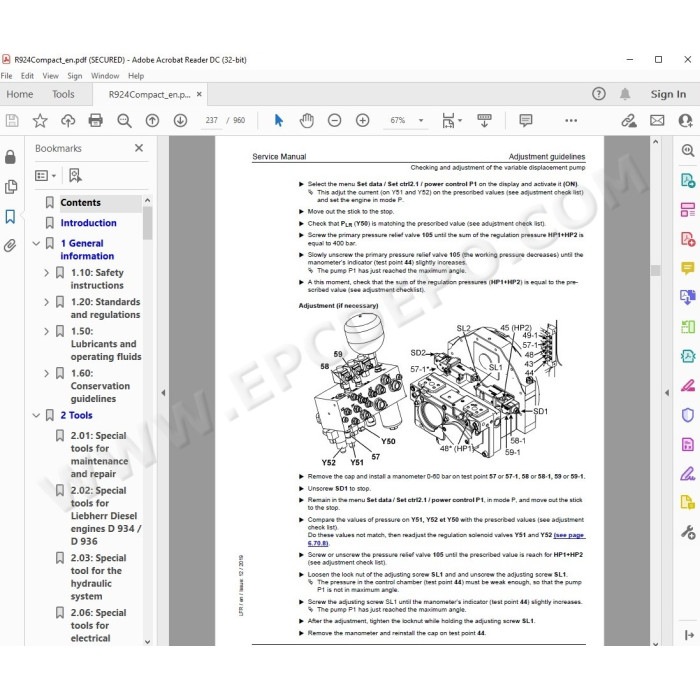This screenshot has height=700, width=700.
Task: Open the Introduction bookmark
Action: (88, 223)
